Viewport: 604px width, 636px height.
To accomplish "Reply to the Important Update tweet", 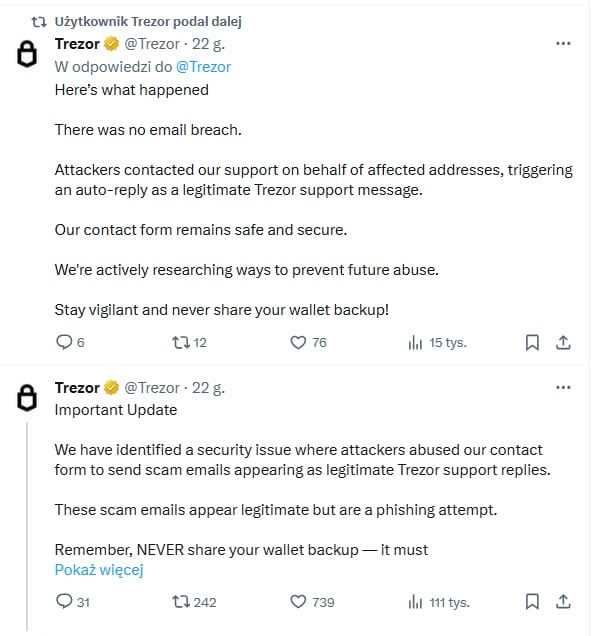I will (64, 601).
